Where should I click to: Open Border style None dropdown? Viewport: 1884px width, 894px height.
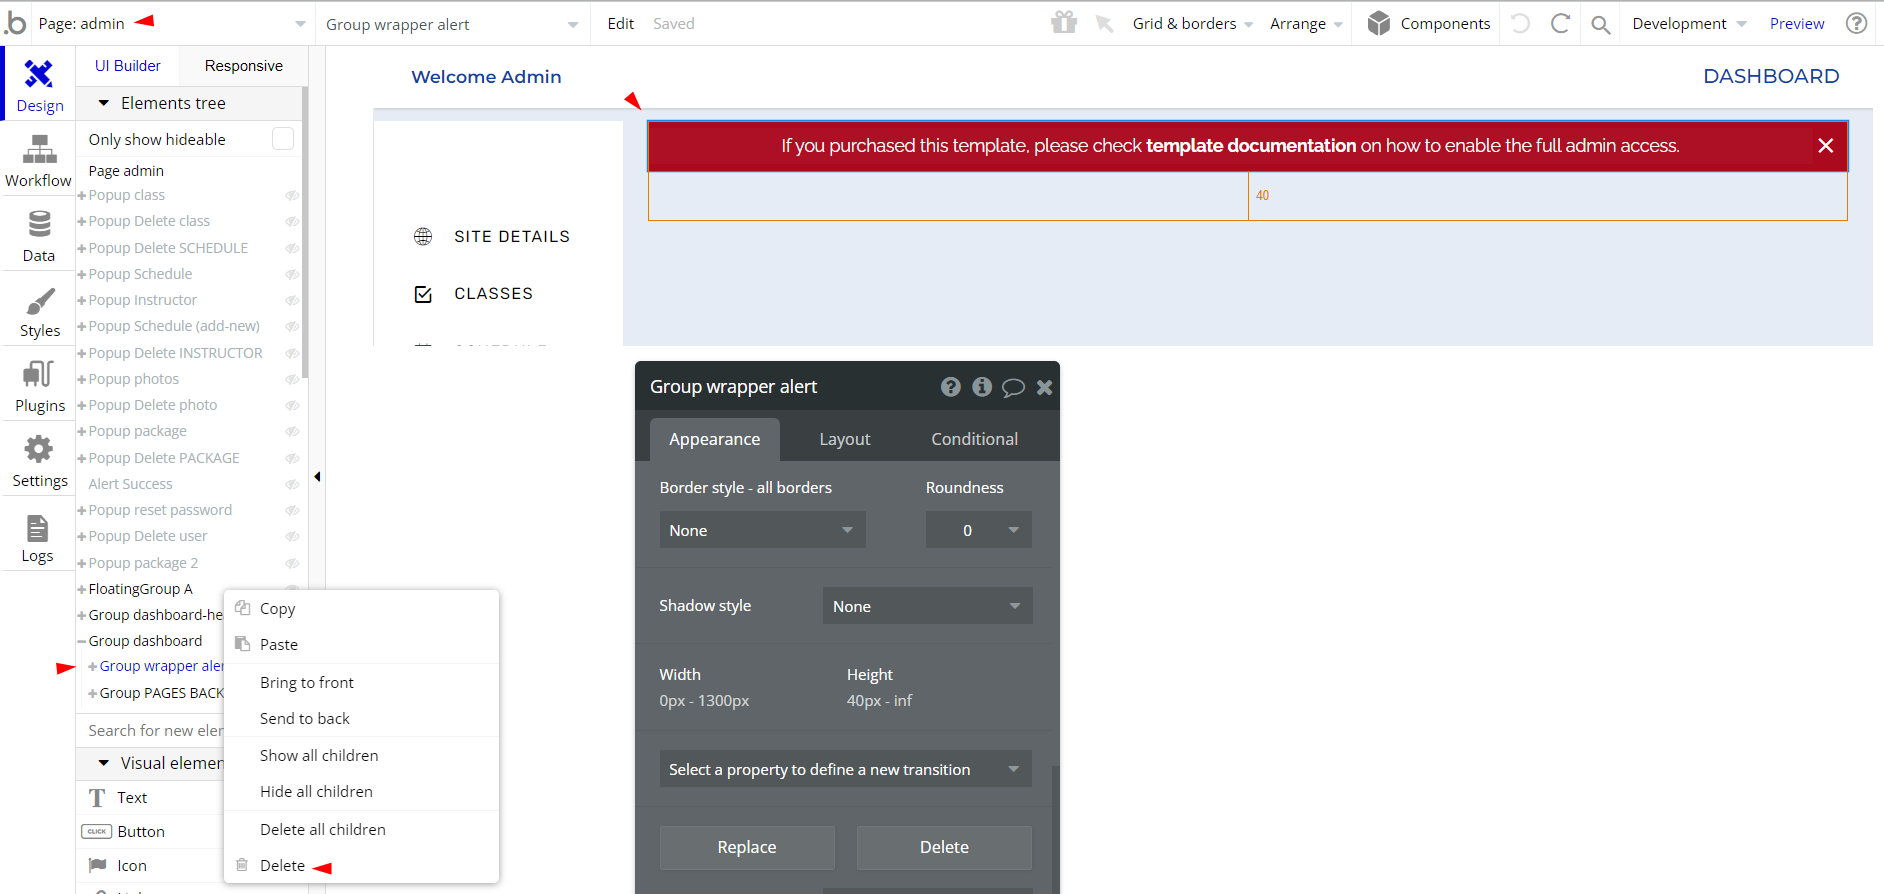pos(762,530)
